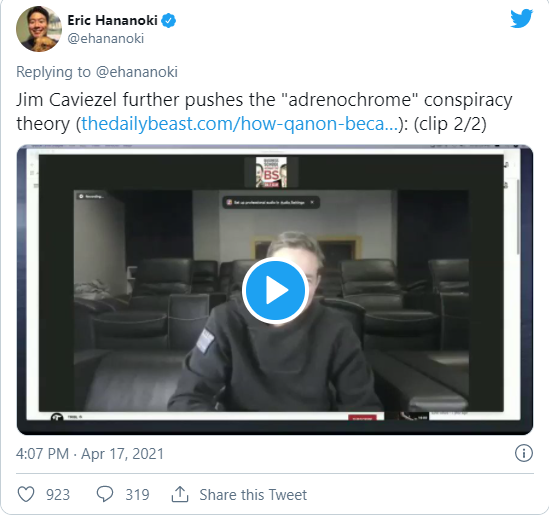The width and height of the screenshot is (549, 515).
Task: Like the tweet with the heart icon
Action: [26, 494]
